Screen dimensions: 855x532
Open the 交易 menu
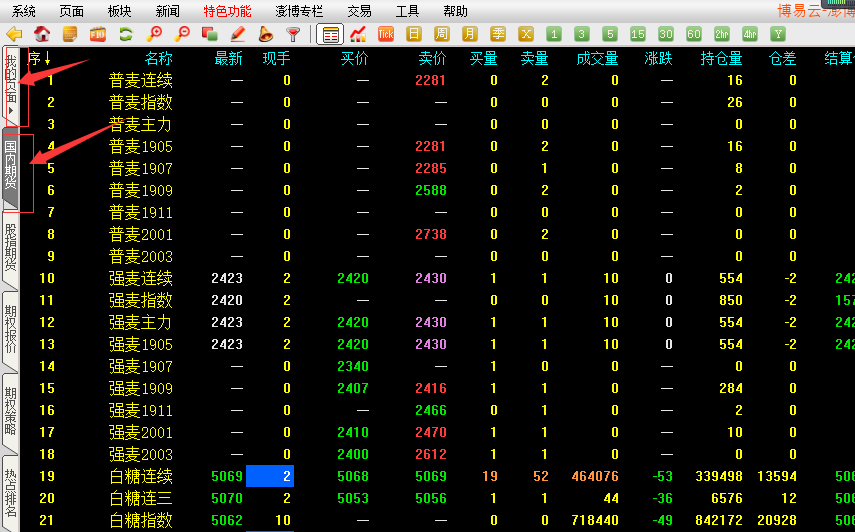point(359,11)
